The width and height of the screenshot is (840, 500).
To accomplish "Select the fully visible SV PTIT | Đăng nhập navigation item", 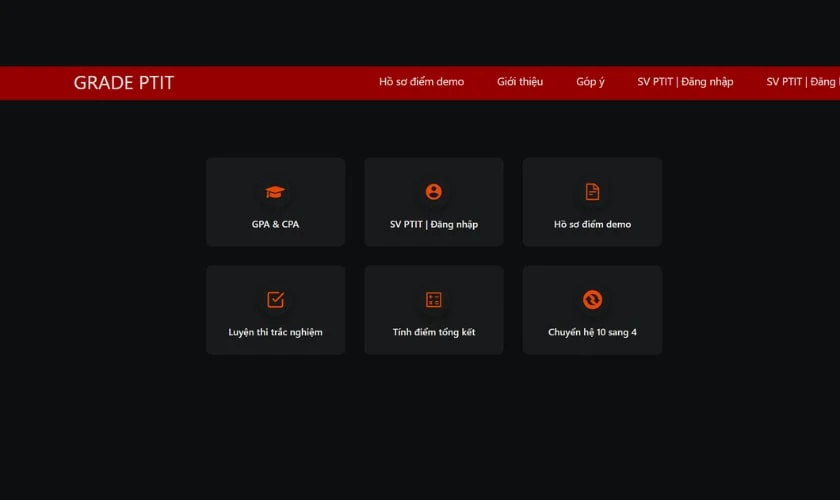I will 685,81.
